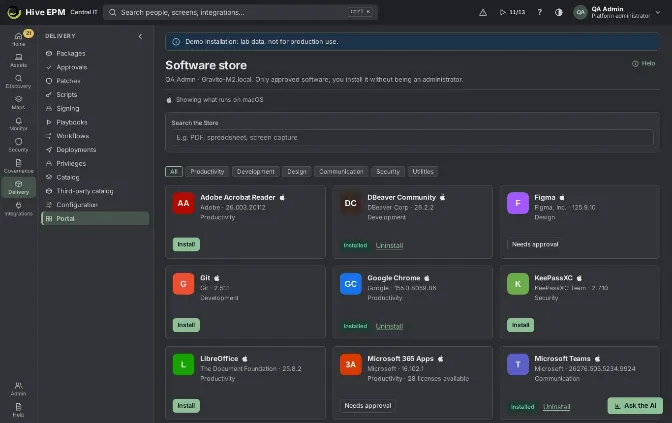
Task: Open Deployments in the Delivery menu
Action: coord(95,150)
